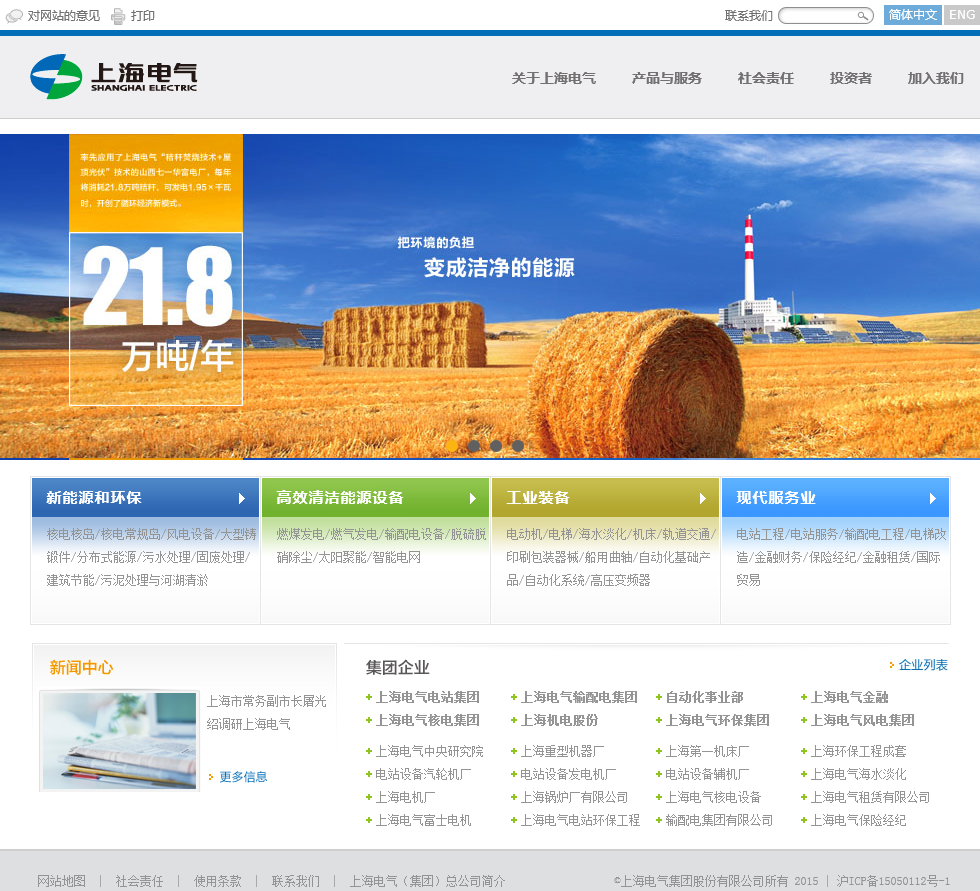
Task: Expand arrow on 高效清洁能源设备 header
Action: coord(472,498)
